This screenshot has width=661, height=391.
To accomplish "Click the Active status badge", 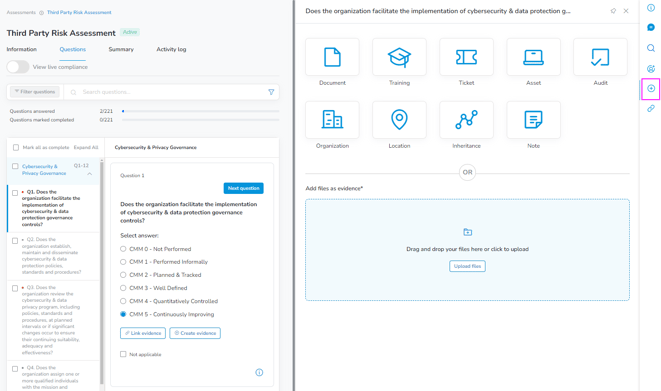I will click(x=130, y=32).
